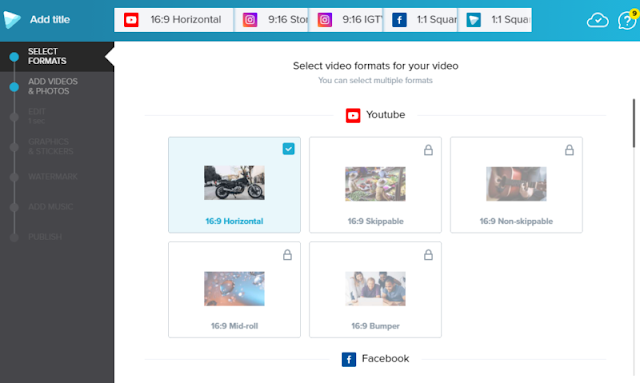Switch to the 16:9 Horizontal YouTube tab
The image size is (640, 383).
coord(174,20)
